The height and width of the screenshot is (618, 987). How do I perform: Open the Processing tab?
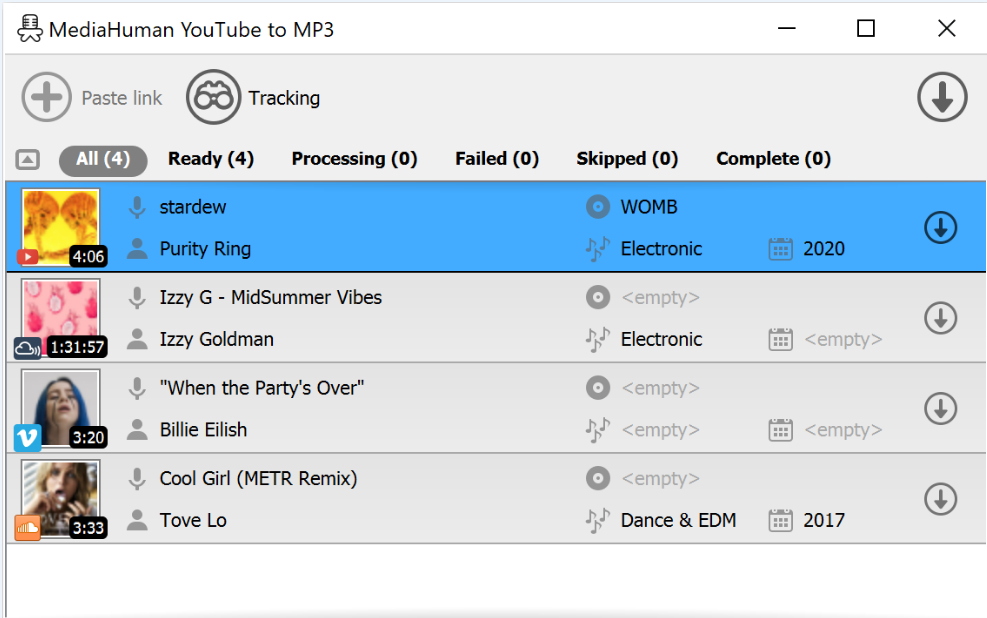[354, 159]
